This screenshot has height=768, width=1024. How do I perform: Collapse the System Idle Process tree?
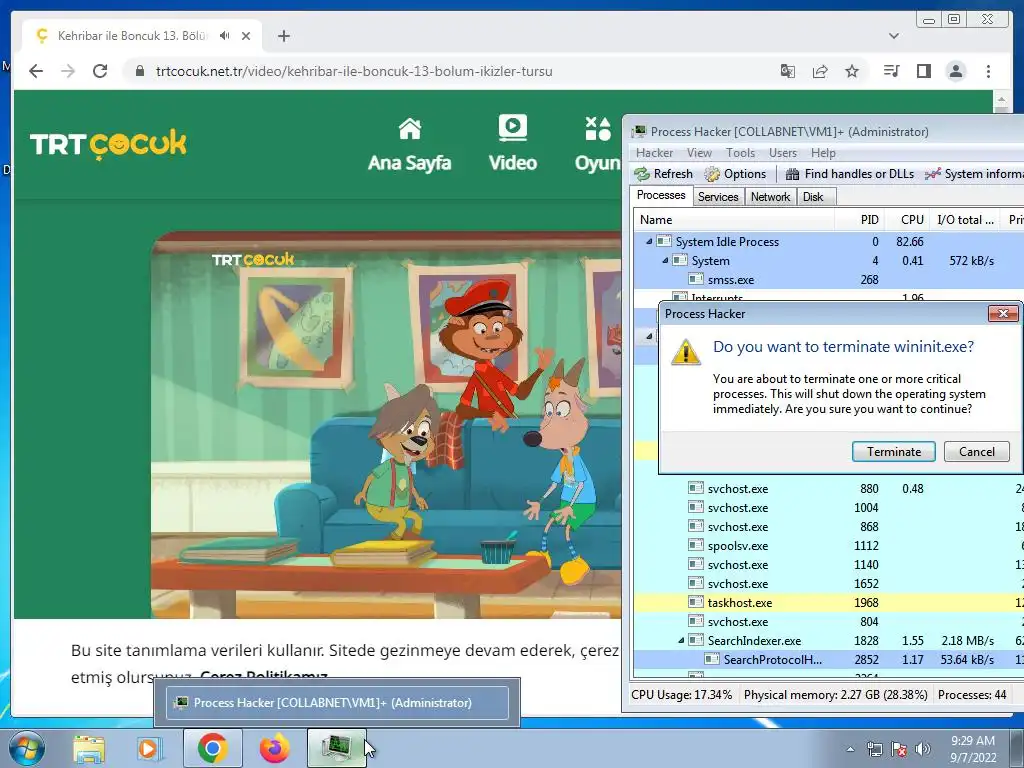coord(648,242)
